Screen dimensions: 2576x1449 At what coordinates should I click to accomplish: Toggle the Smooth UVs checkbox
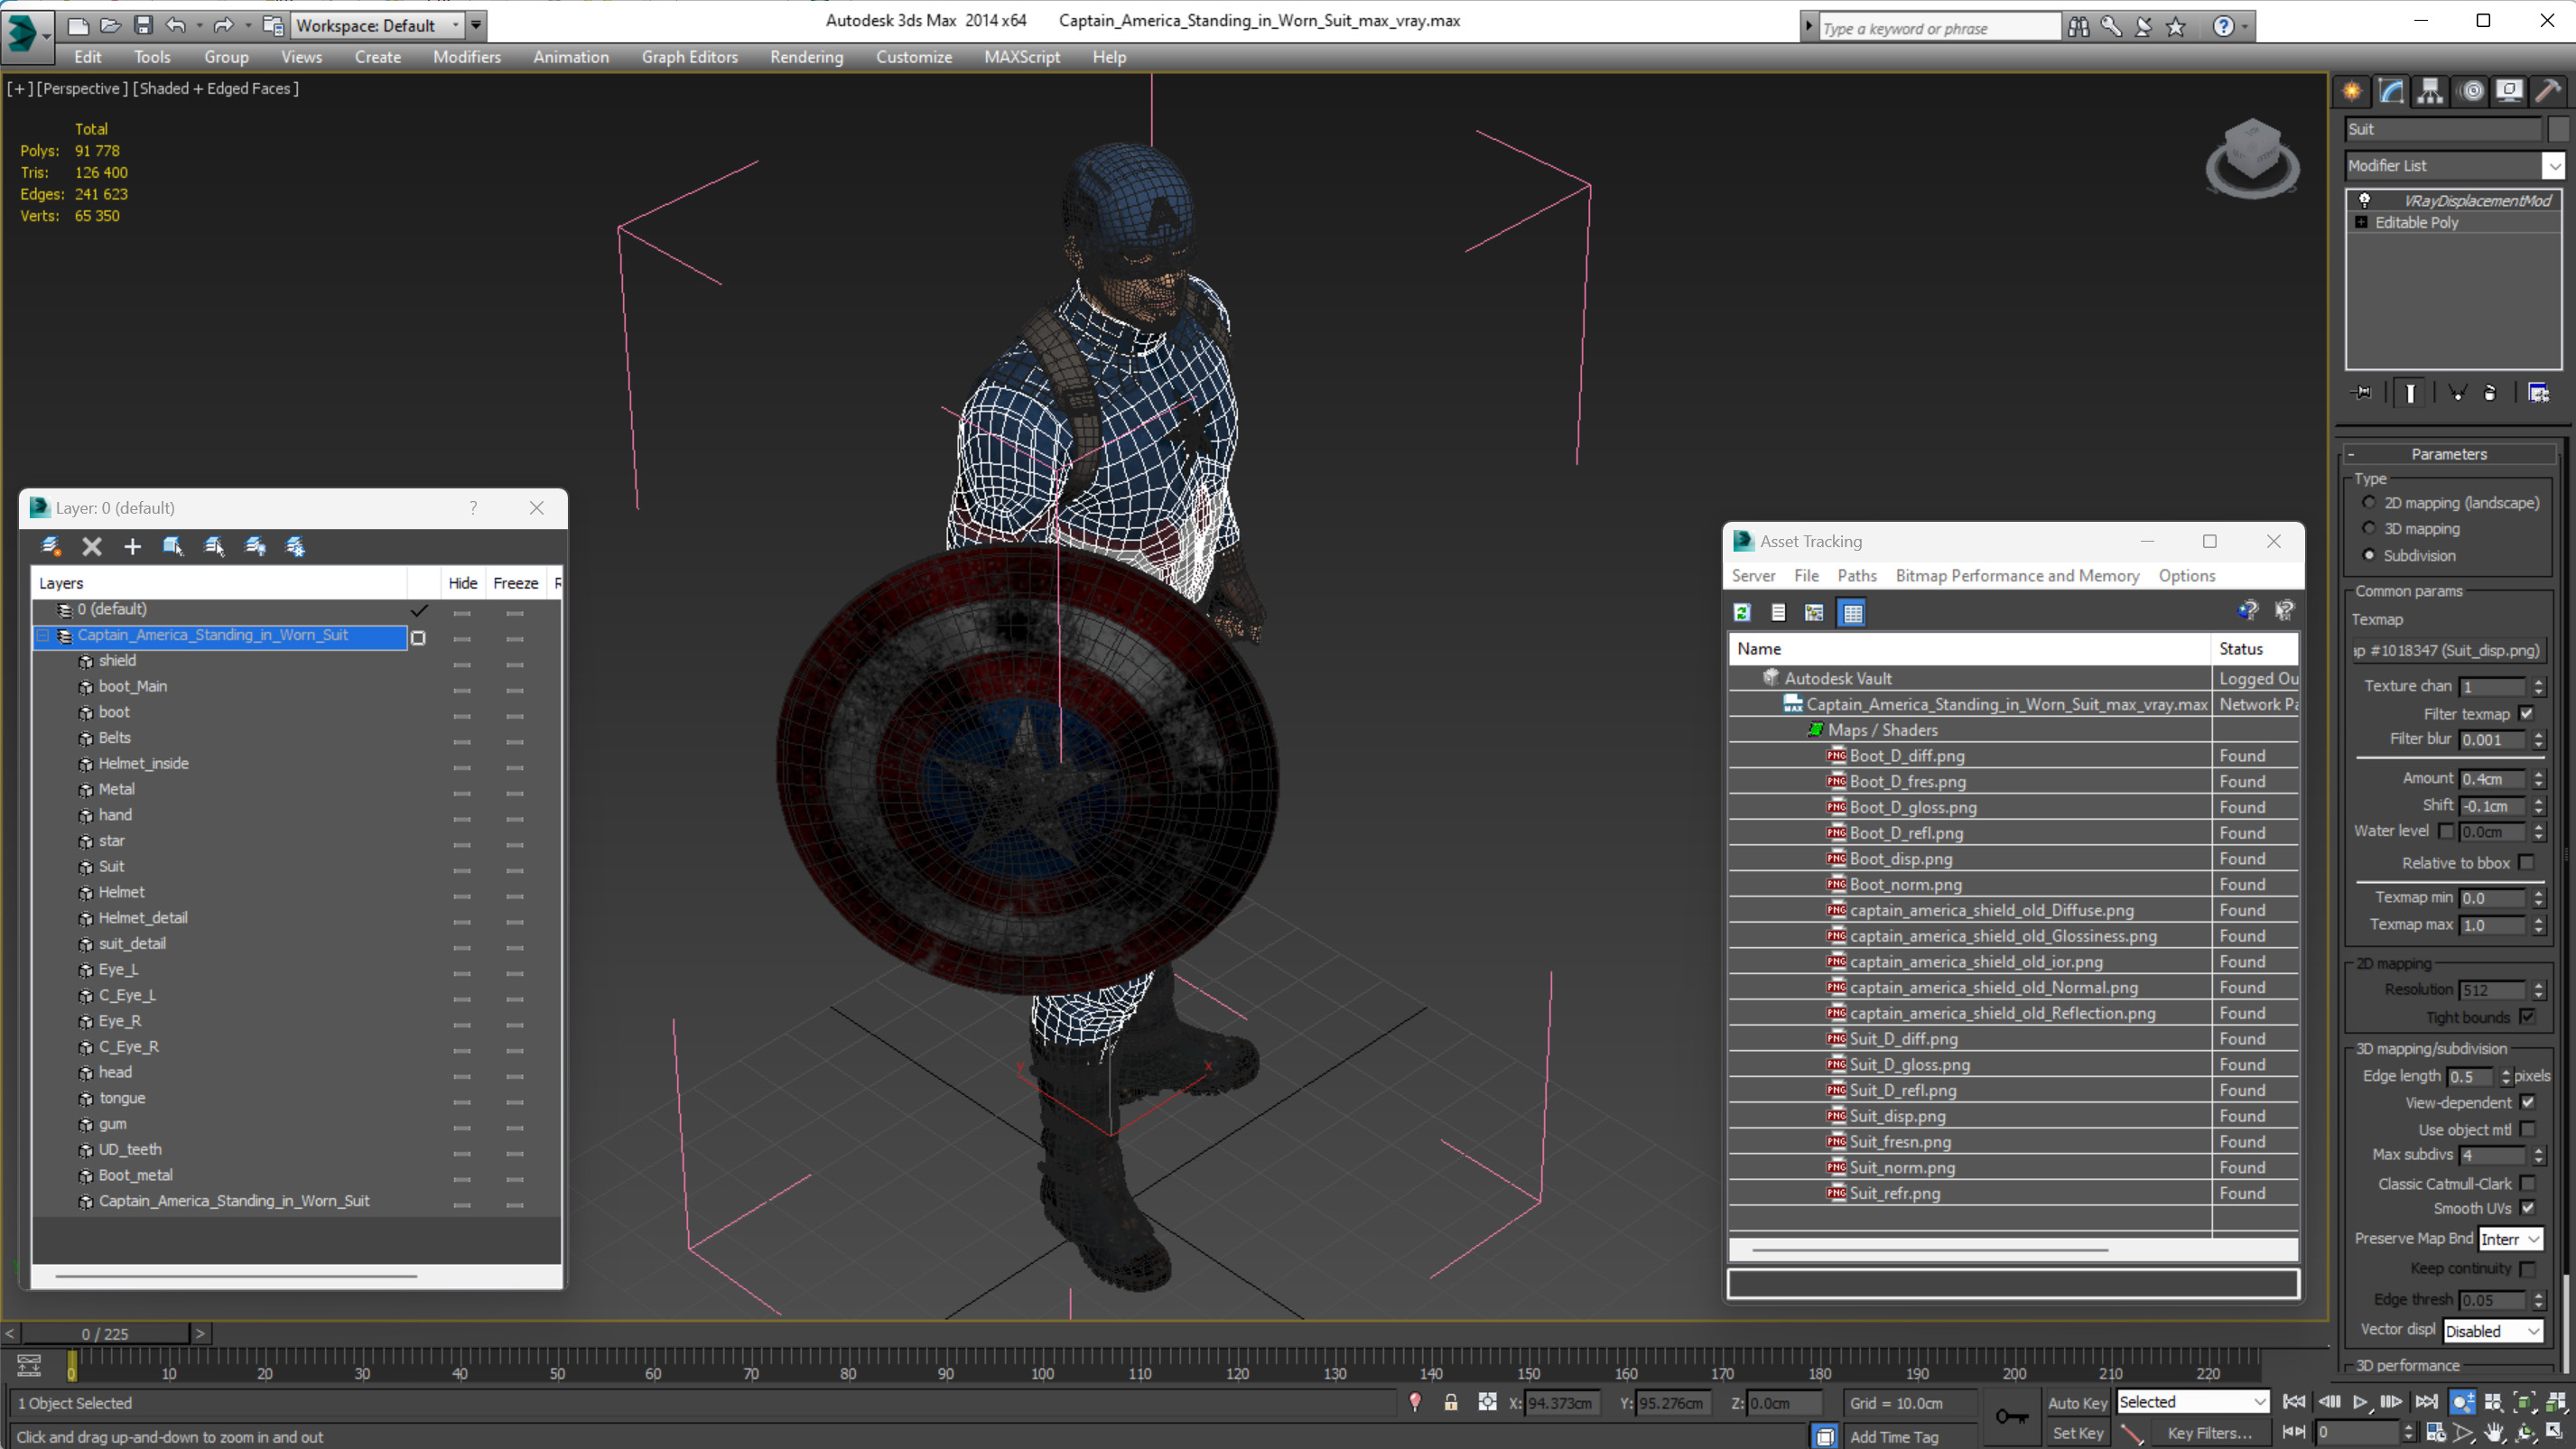point(2527,1208)
